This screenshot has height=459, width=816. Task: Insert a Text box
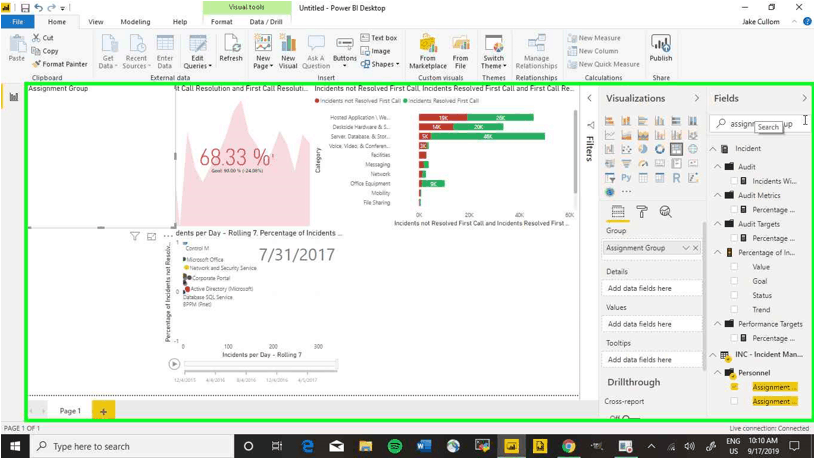(379, 38)
